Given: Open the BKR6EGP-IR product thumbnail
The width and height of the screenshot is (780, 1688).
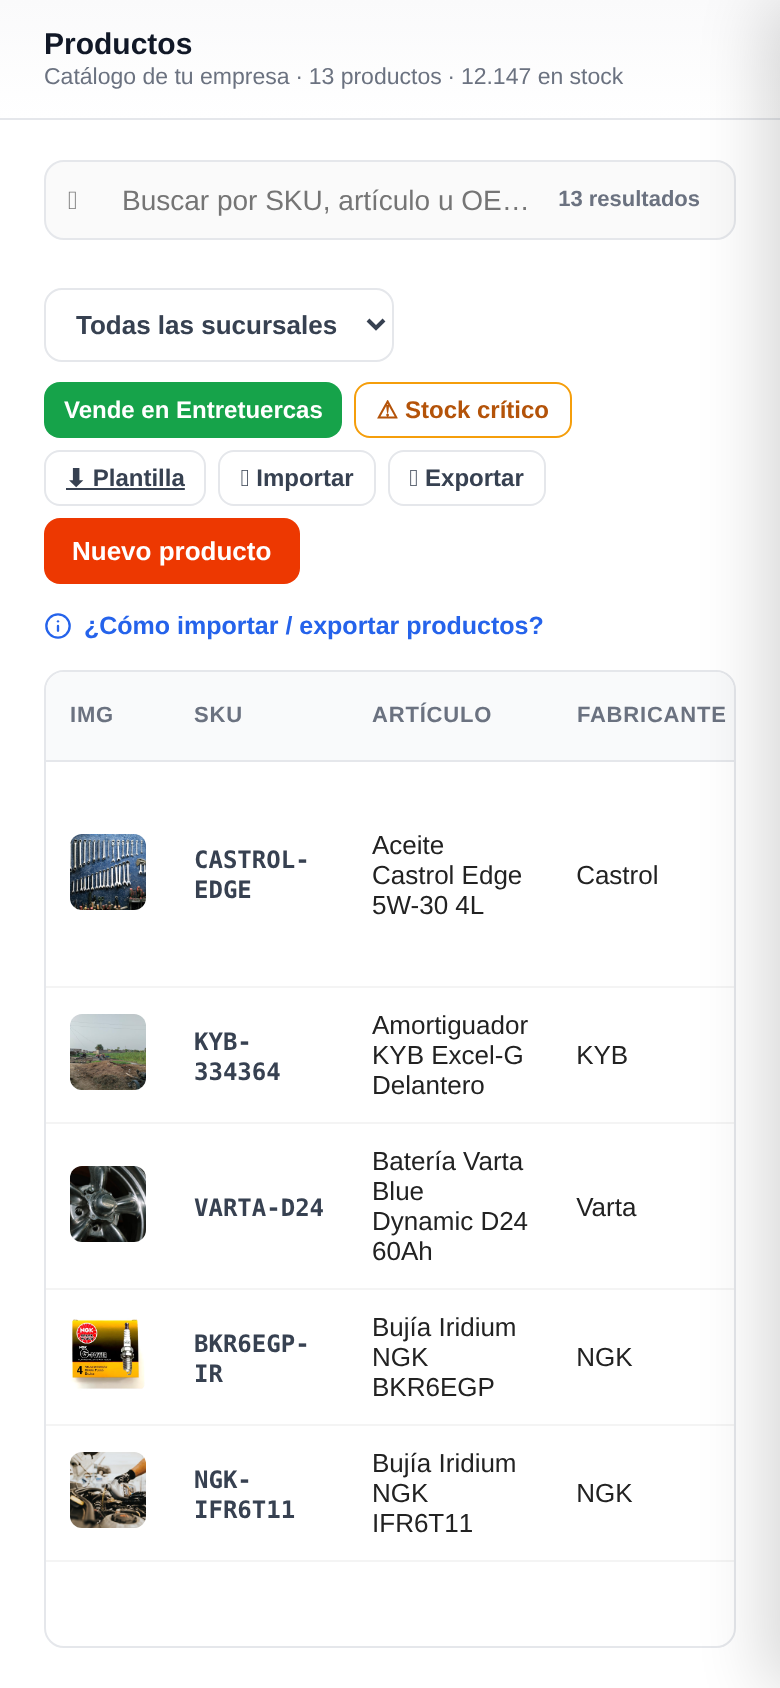Looking at the screenshot, I should coord(108,1354).
